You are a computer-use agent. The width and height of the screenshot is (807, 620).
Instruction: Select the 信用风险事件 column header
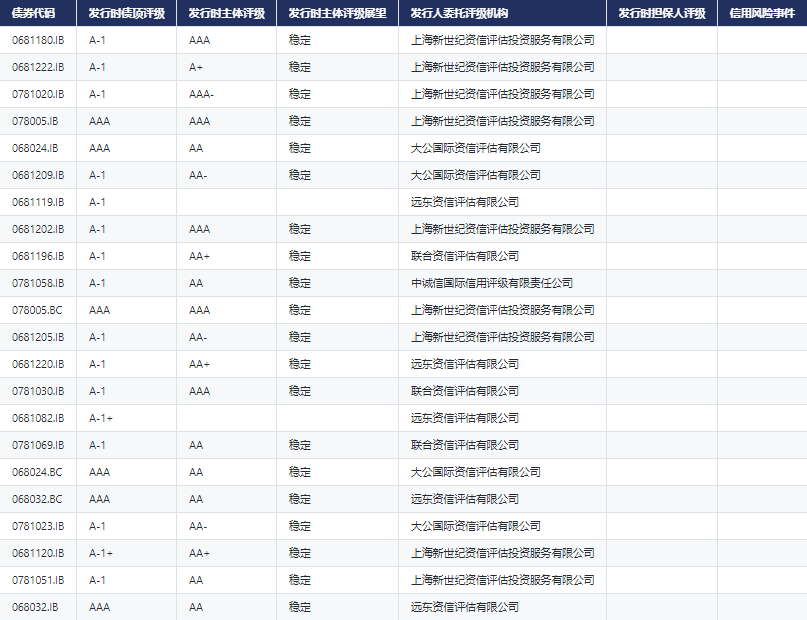[762, 13]
